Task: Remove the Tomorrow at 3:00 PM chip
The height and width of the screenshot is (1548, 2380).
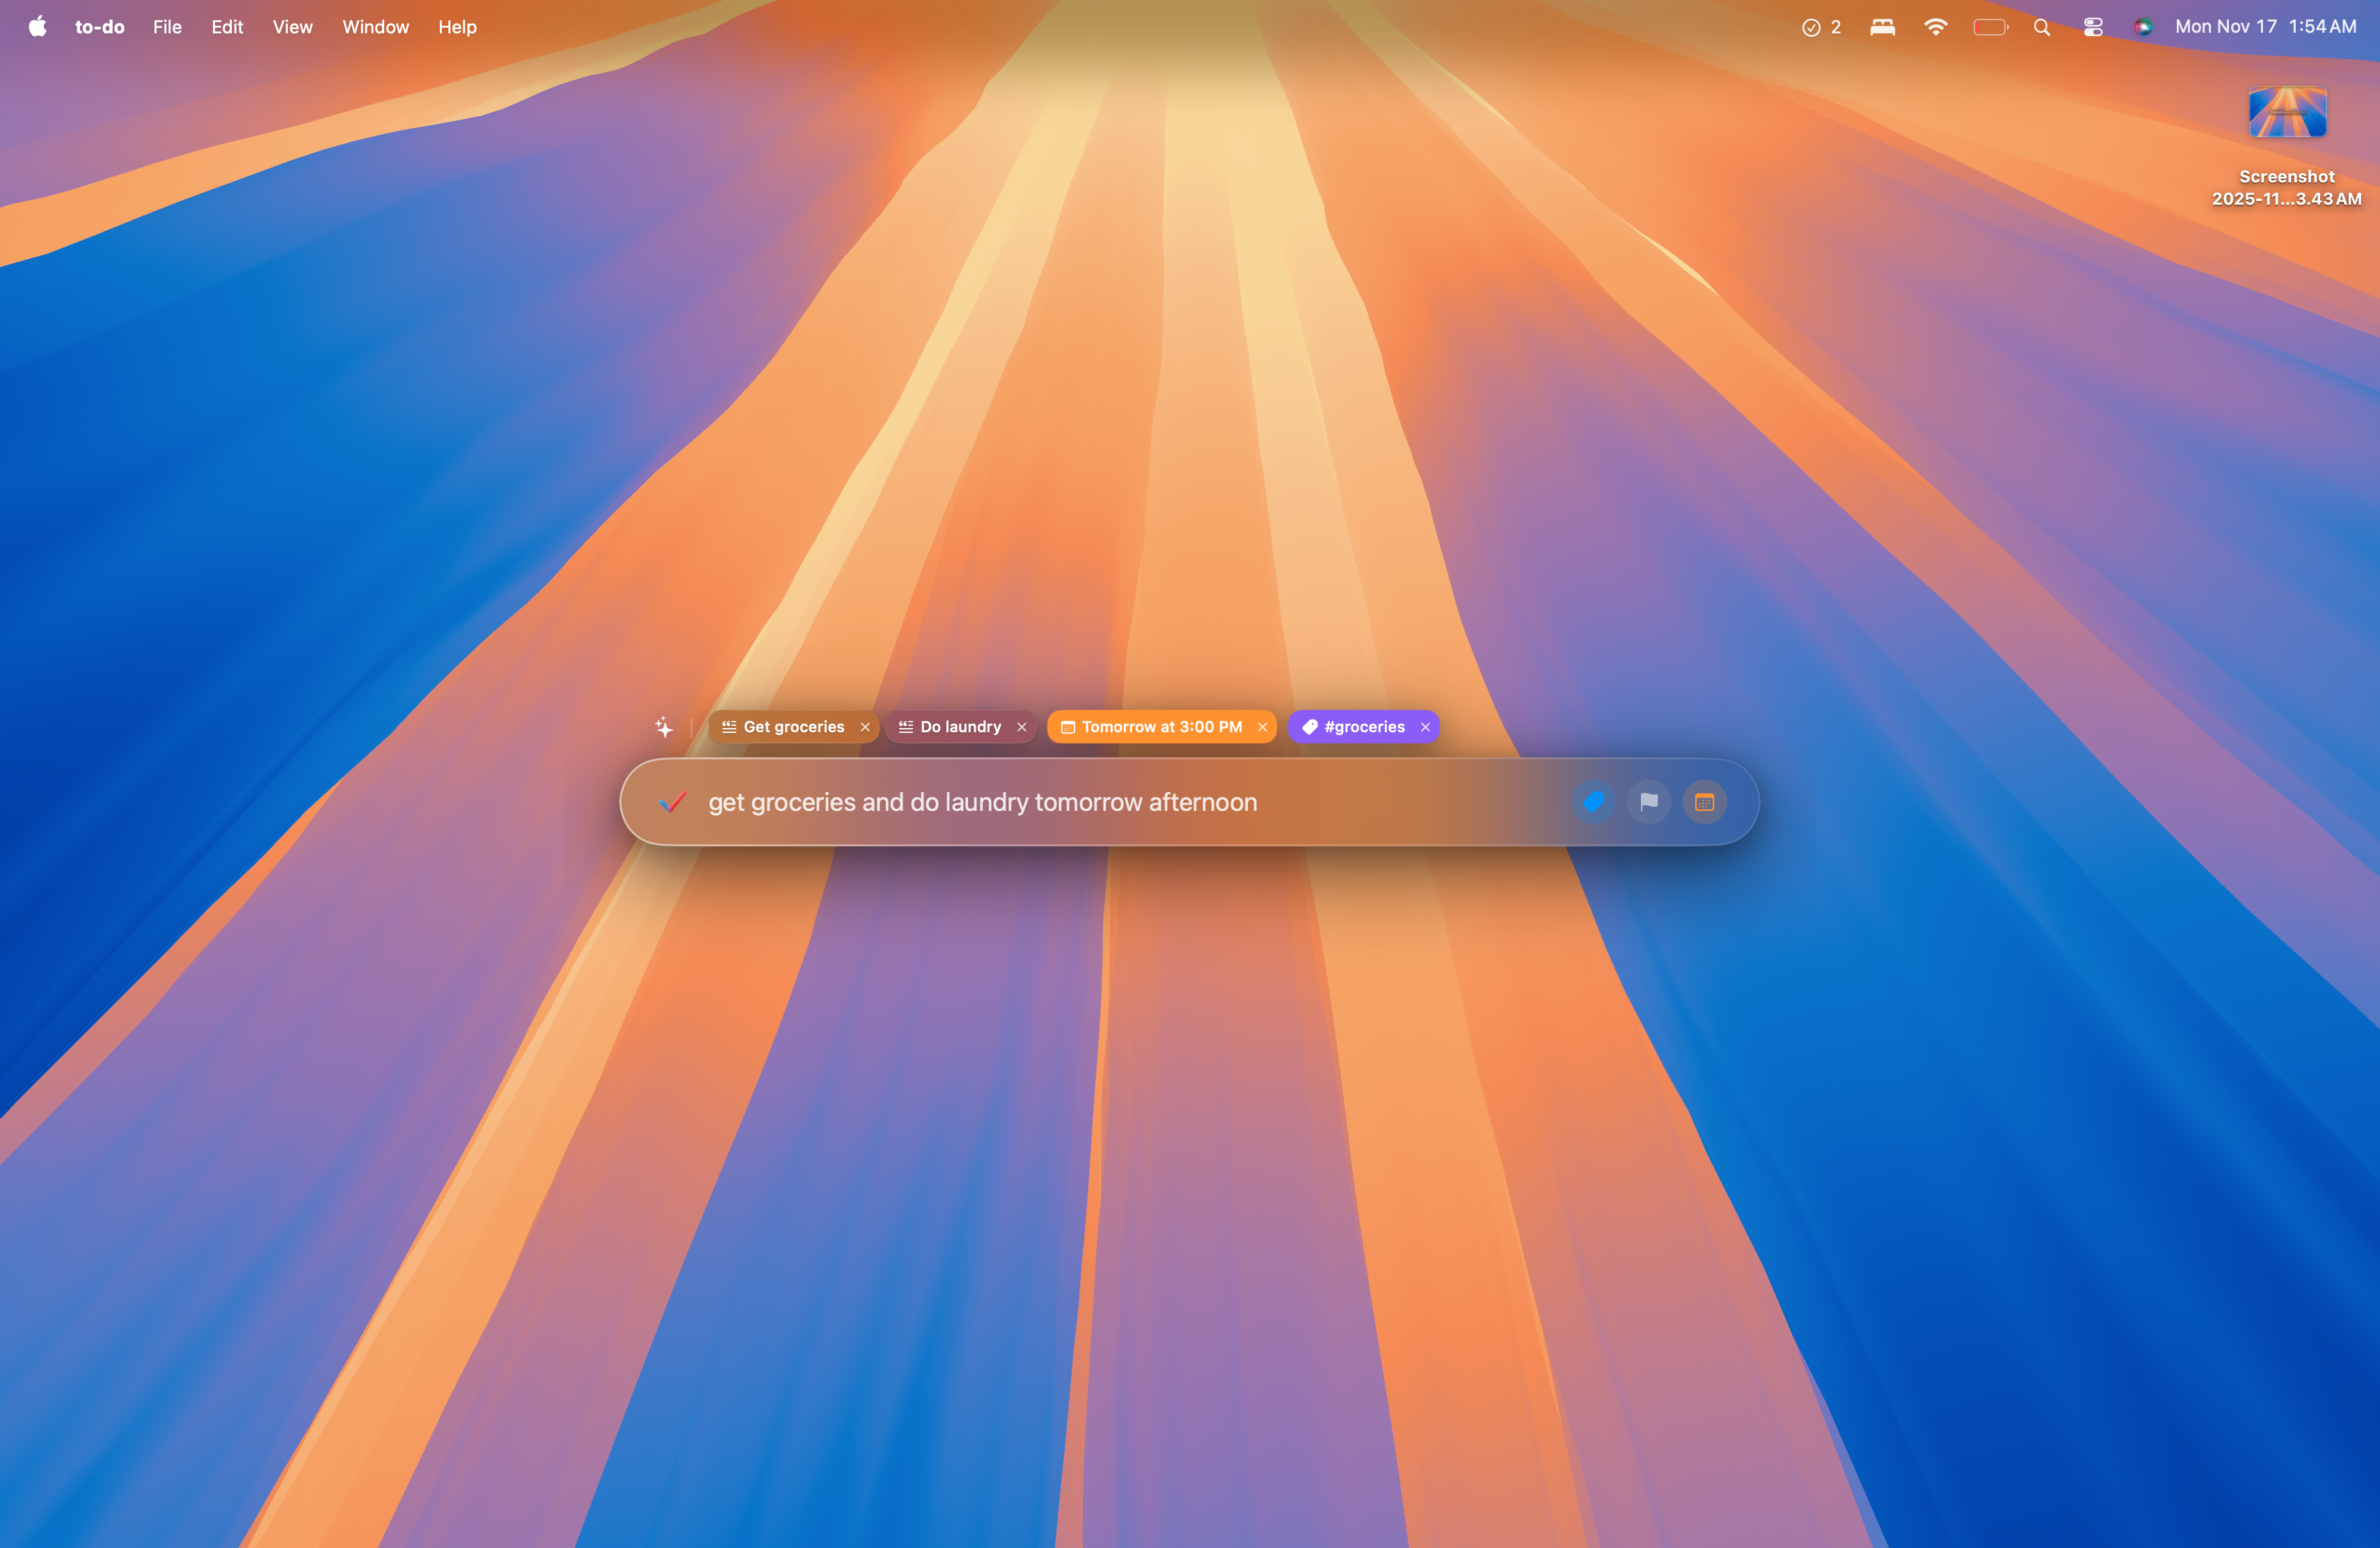Action: (1262, 727)
